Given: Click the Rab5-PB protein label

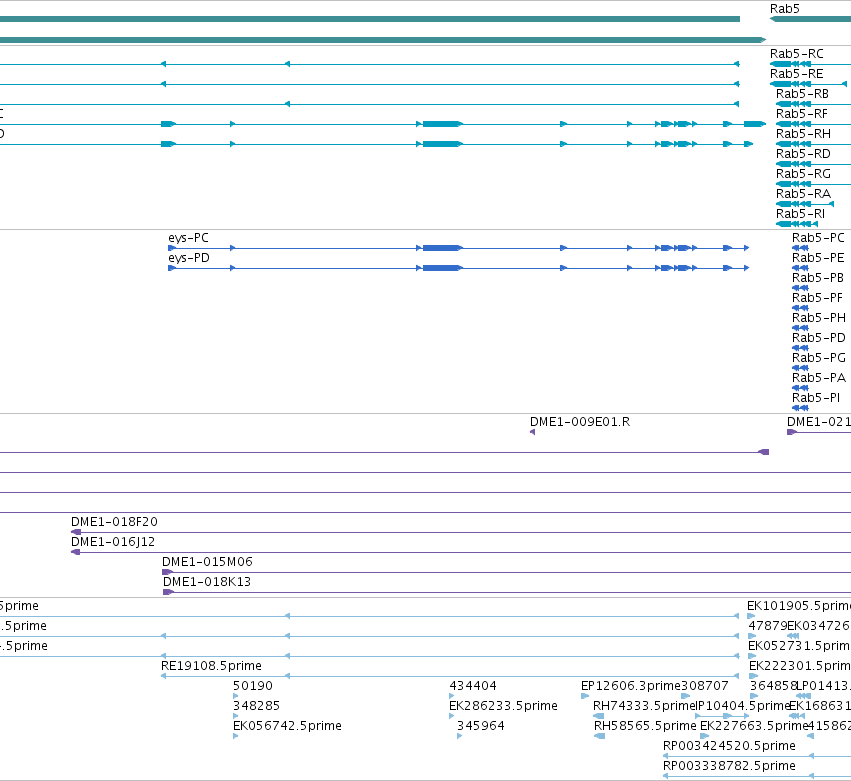Looking at the screenshot, I should coord(818,278).
